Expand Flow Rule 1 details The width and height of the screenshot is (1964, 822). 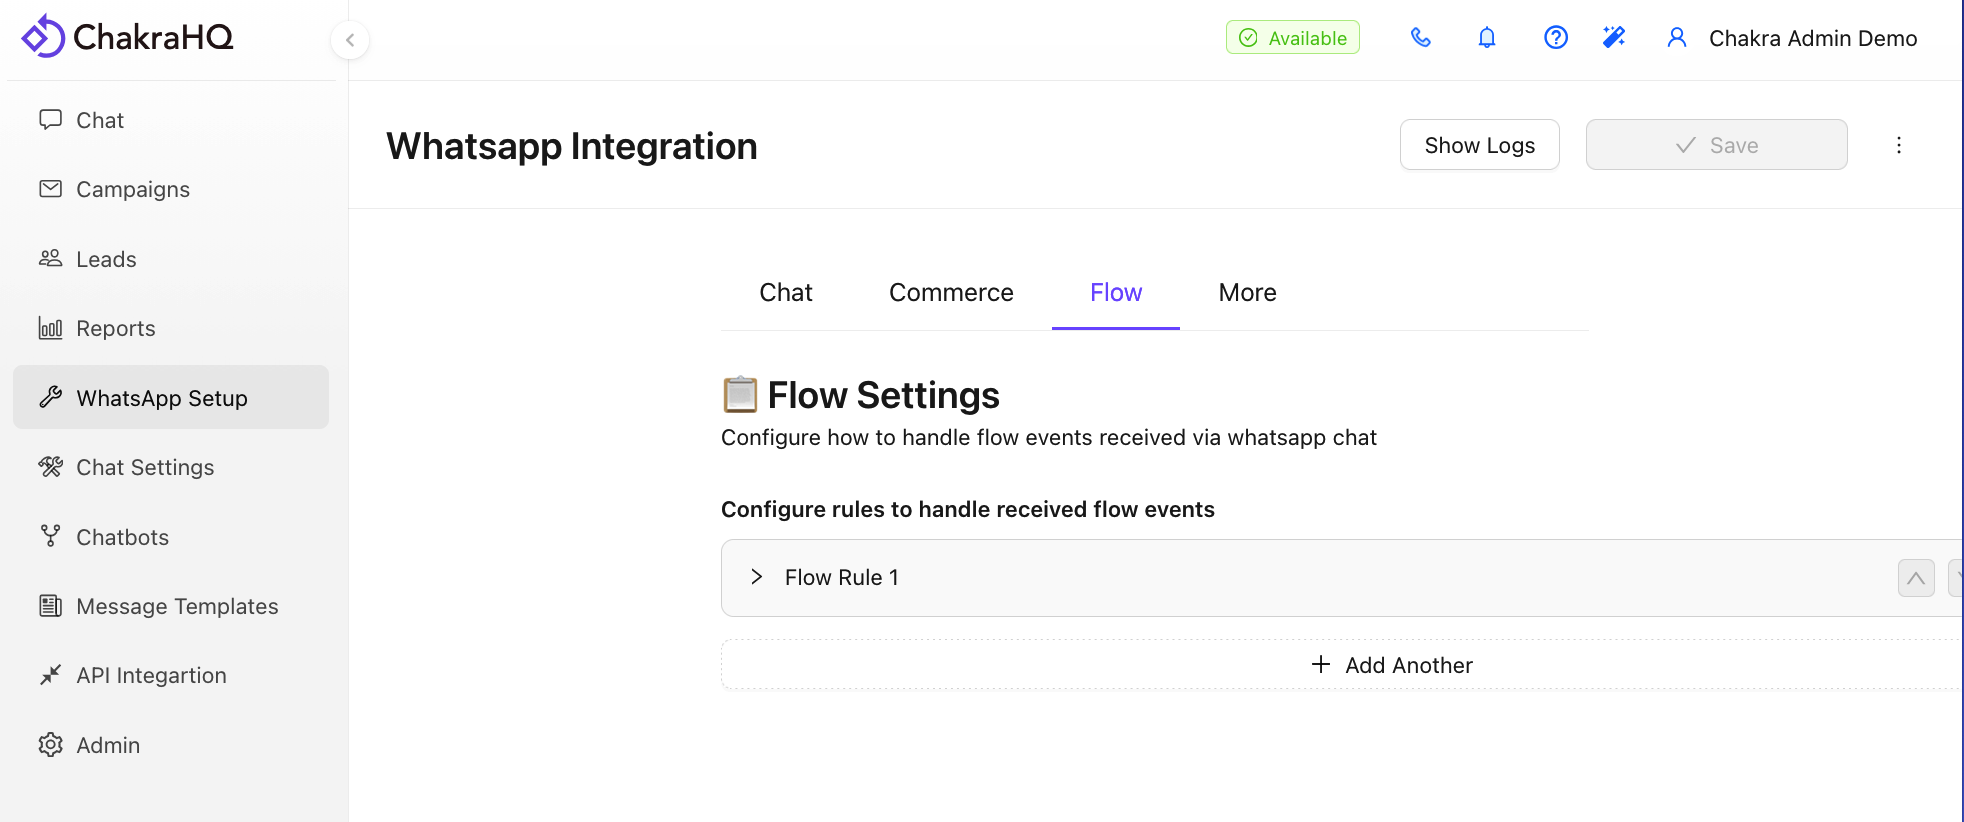click(757, 577)
